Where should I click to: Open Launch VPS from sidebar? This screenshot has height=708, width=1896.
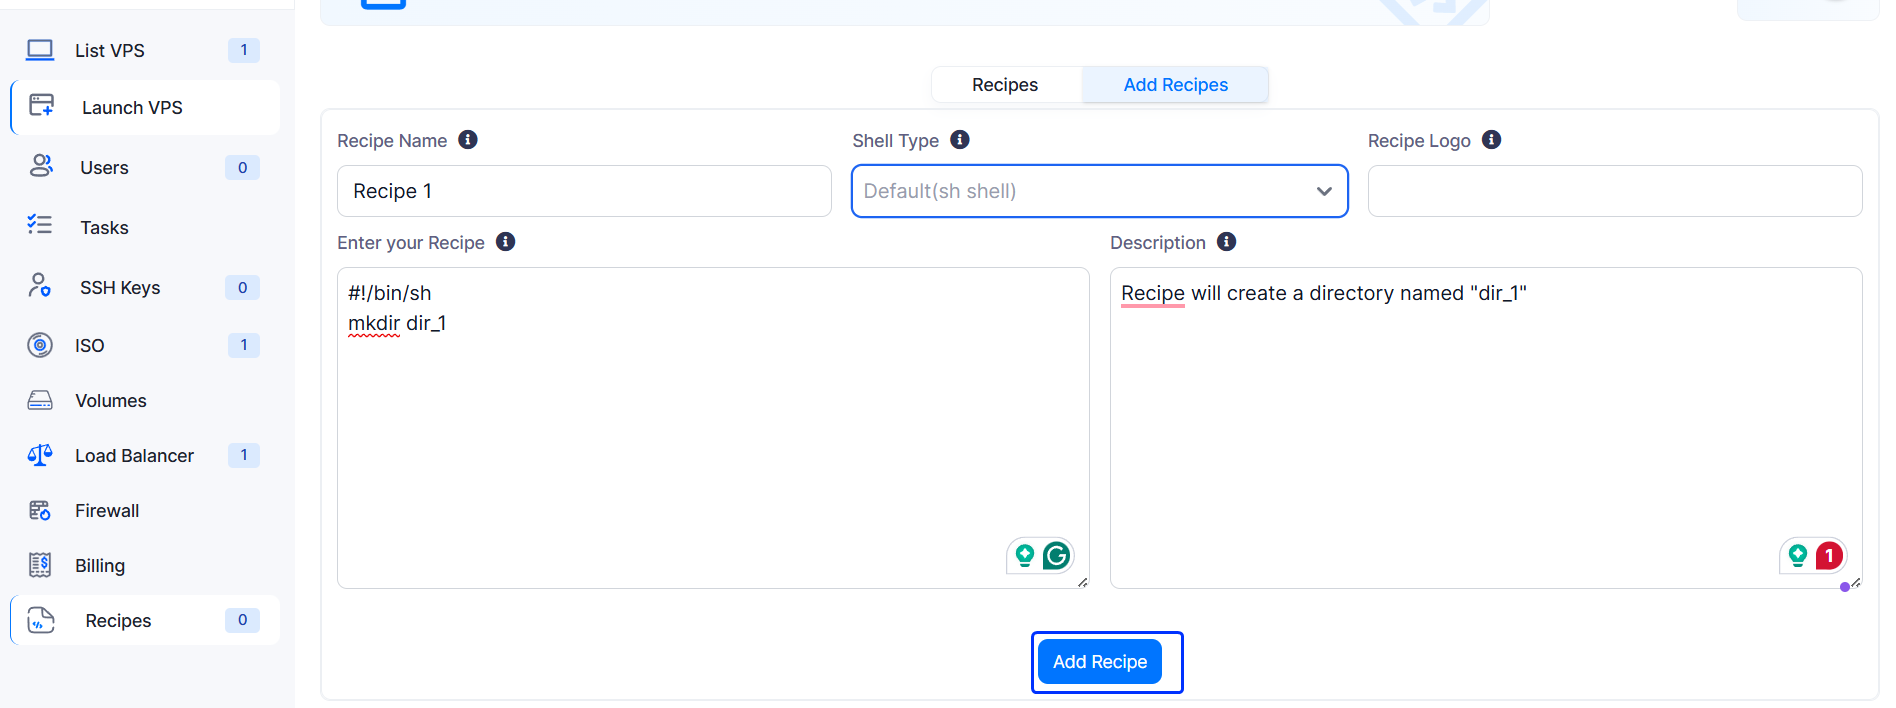[131, 108]
